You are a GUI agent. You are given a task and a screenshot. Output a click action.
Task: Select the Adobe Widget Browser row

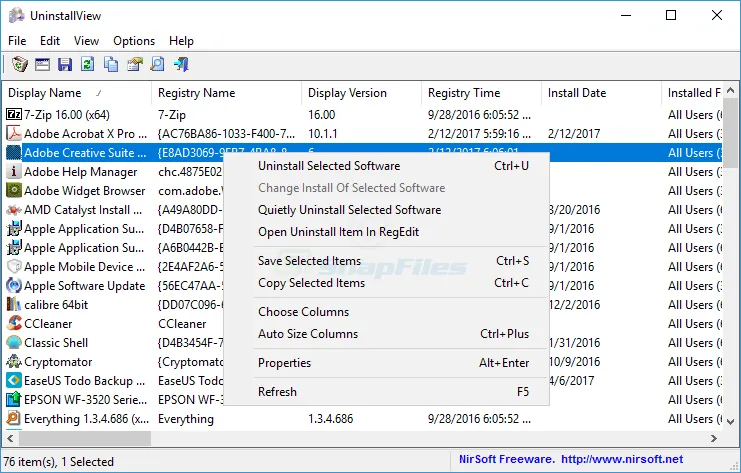click(x=85, y=191)
